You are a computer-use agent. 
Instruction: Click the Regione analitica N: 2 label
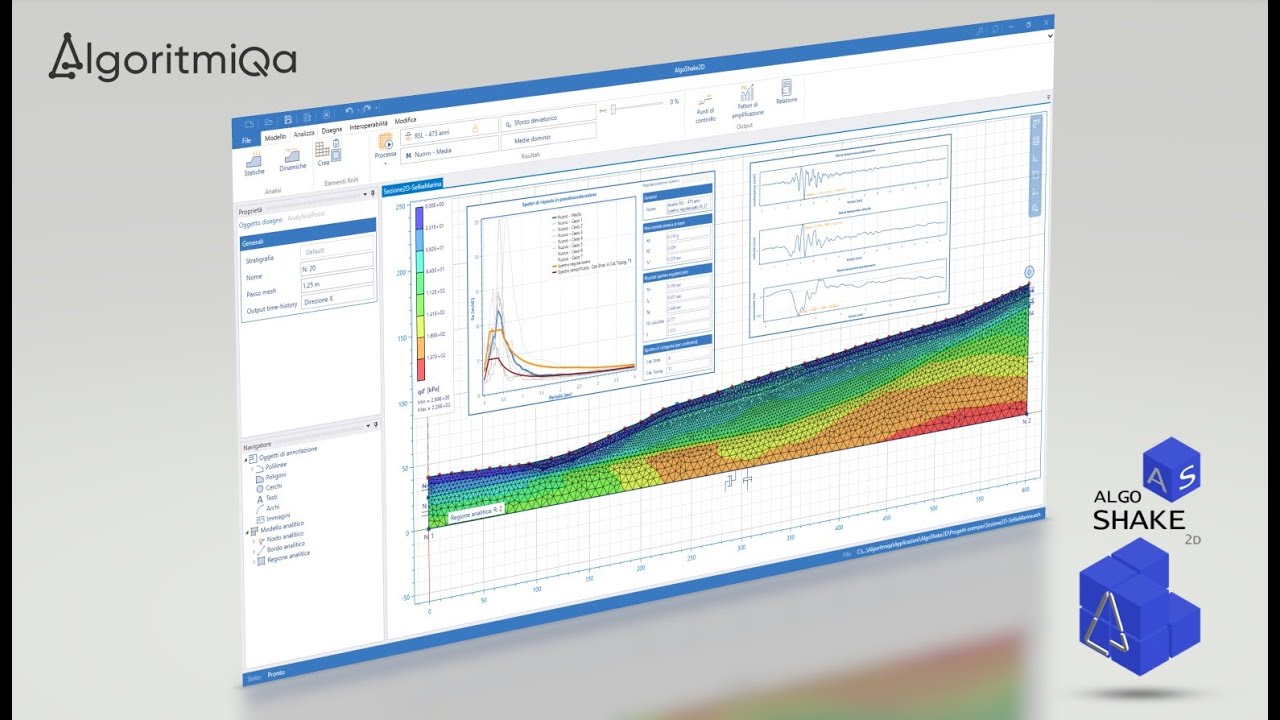[x=476, y=514]
